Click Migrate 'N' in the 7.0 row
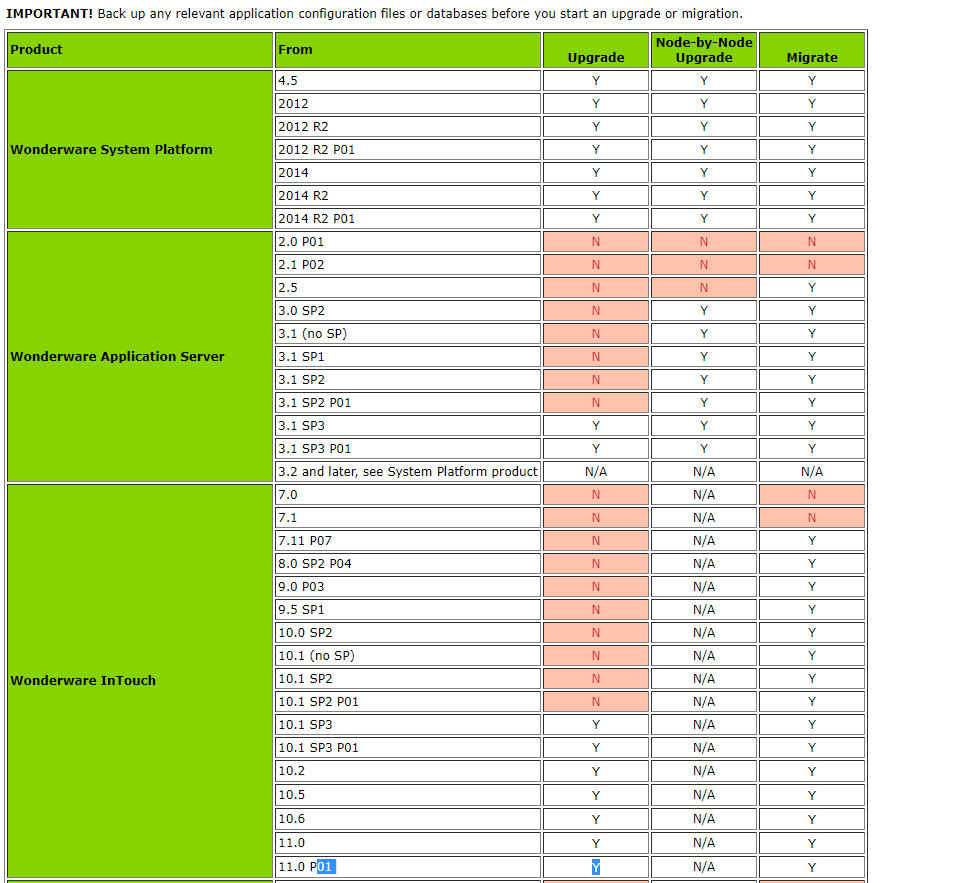The width and height of the screenshot is (977, 883). pyautogui.click(x=812, y=495)
